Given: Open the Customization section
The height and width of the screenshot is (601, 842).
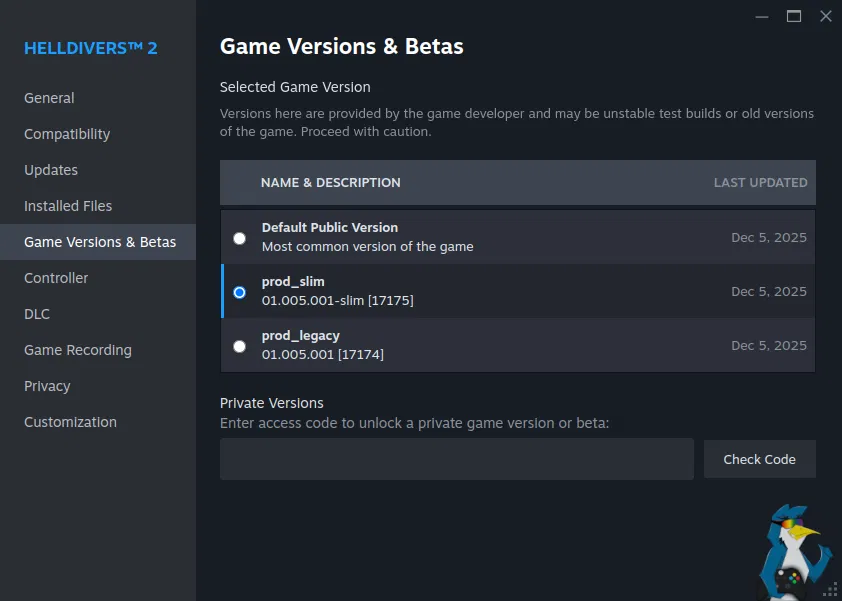Looking at the screenshot, I should pos(70,422).
